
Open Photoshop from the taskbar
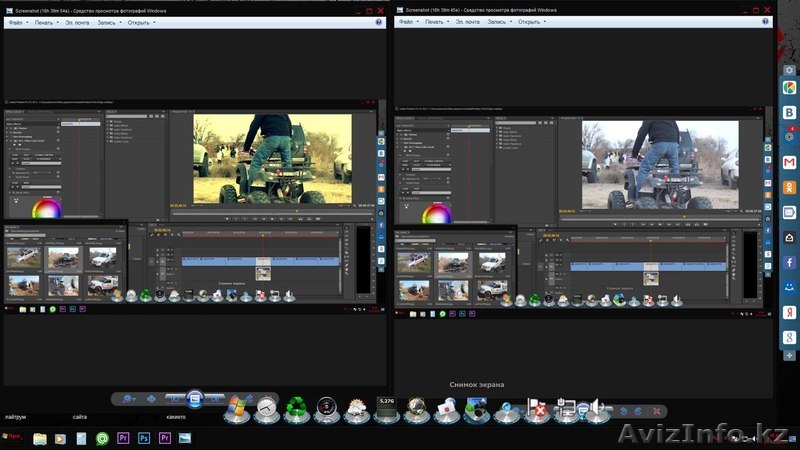[x=145, y=438]
